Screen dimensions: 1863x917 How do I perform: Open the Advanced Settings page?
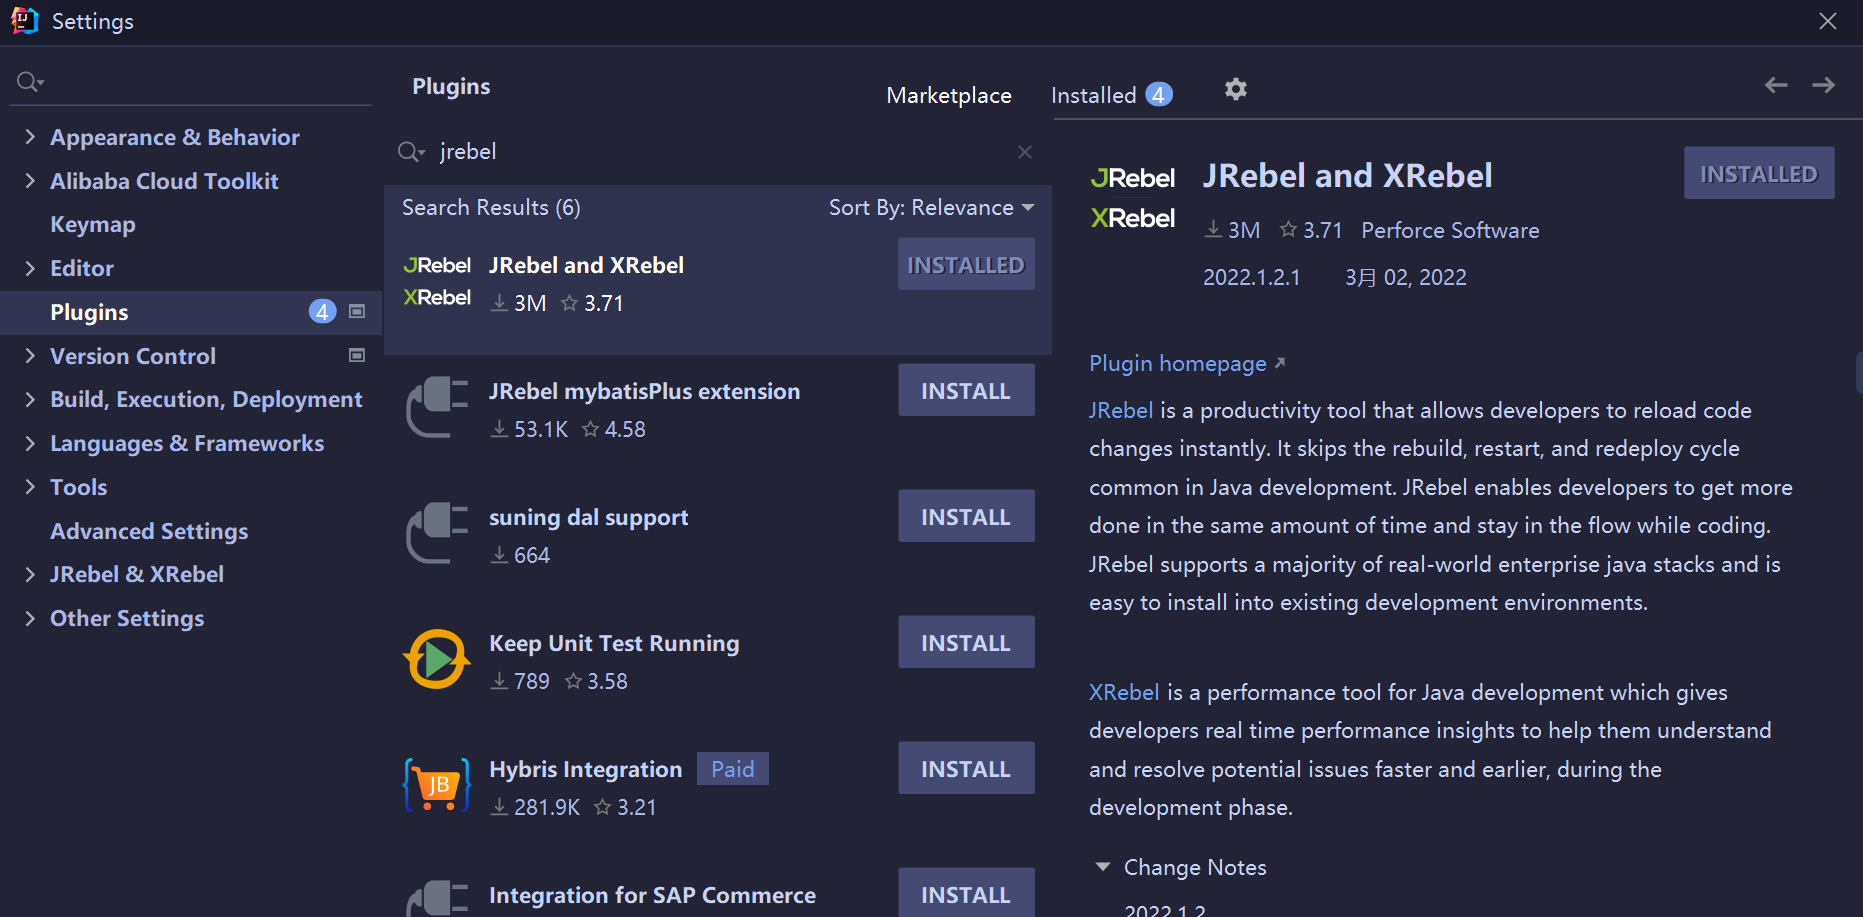(x=149, y=531)
